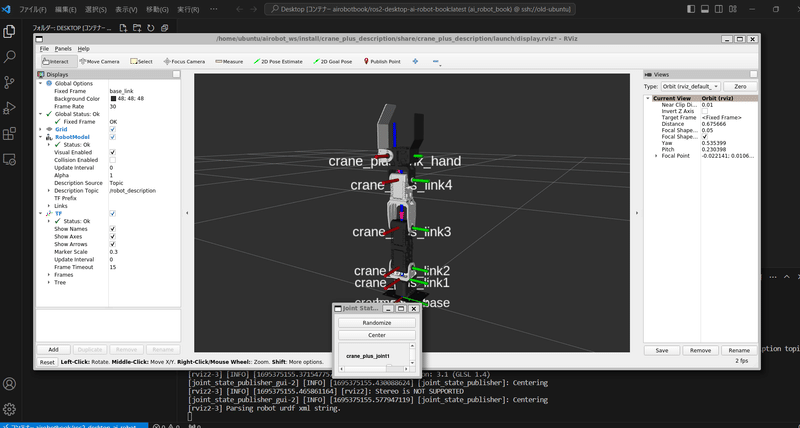Select the 2D Pose Estimate tool
This screenshot has height=428, width=800.
[x=278, y=61]
